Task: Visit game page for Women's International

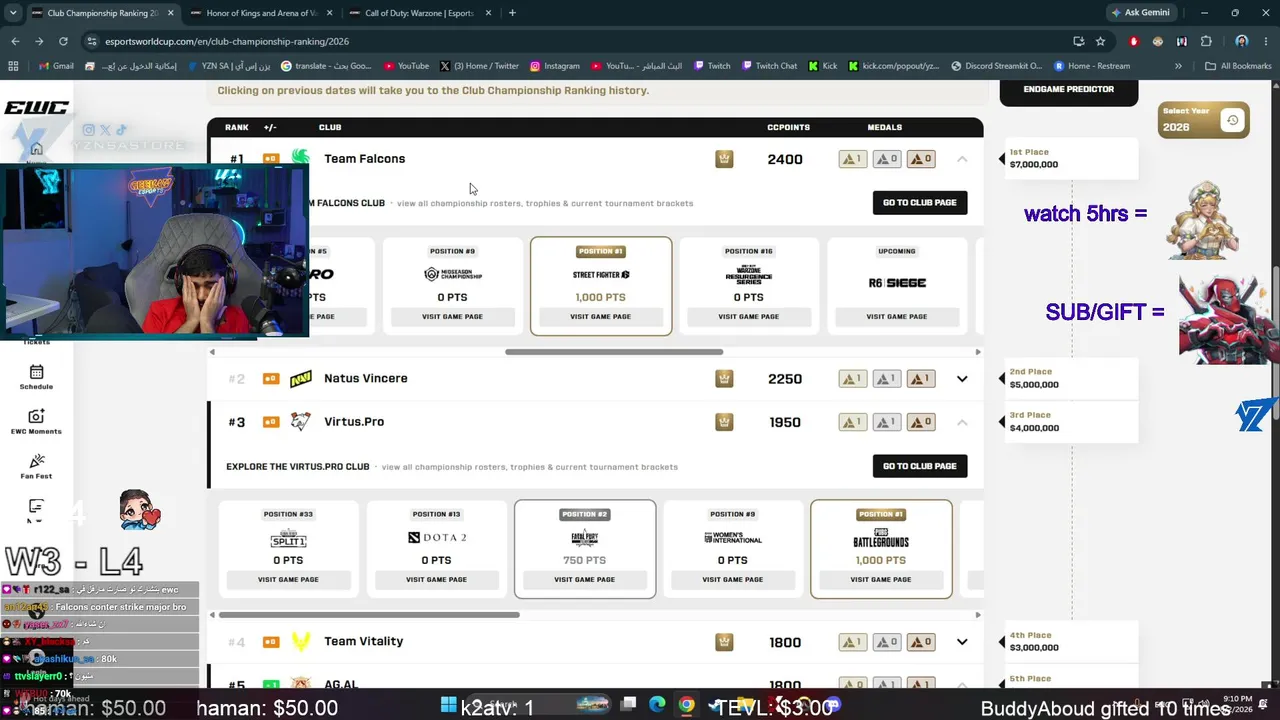Action: point(733,580)
